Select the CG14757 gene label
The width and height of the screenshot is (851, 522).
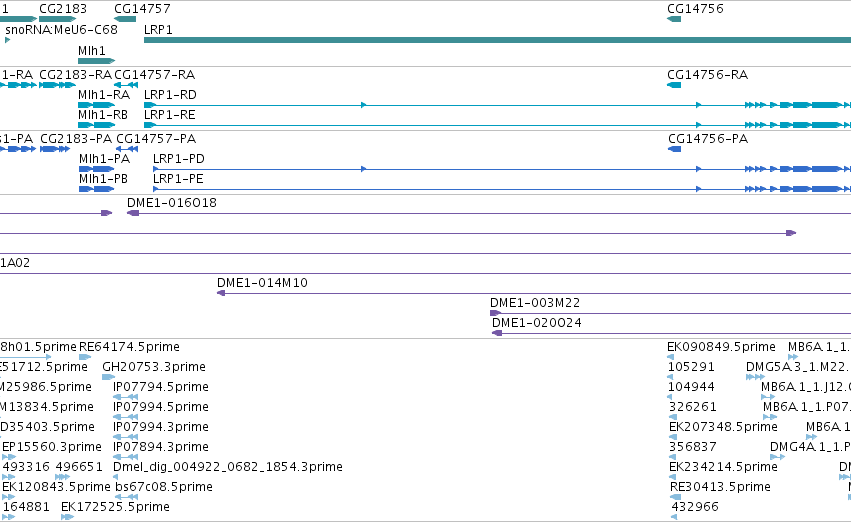click(142, 9)
